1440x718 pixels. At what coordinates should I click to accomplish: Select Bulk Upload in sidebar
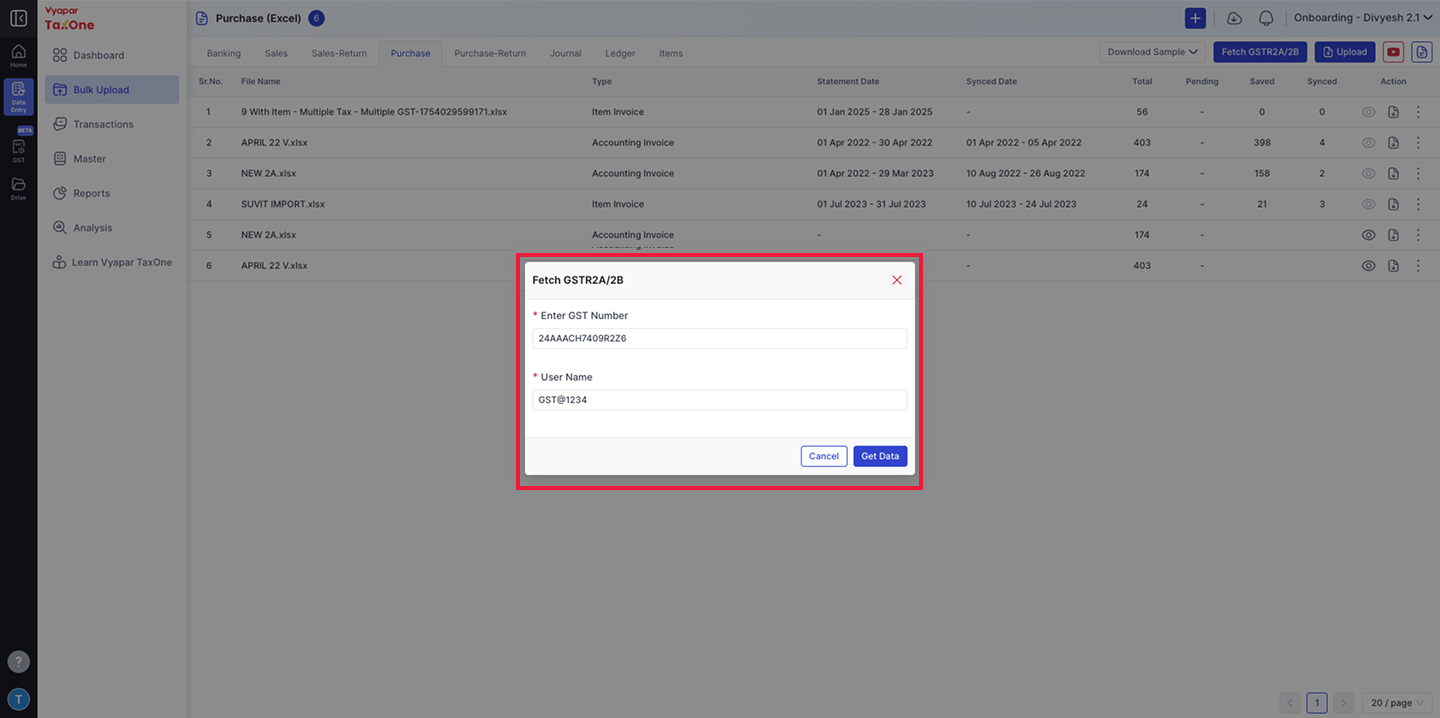[x=112, y=90]
